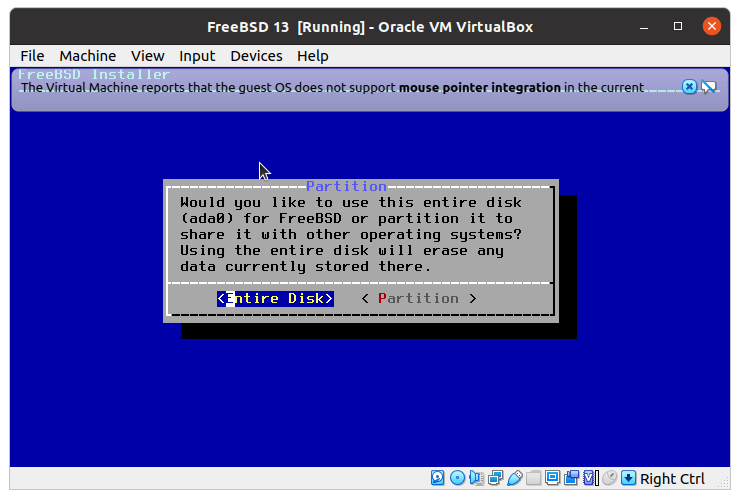Viewport: 740px width, 499px height.
Task: Click the don't-show-again notification icon
Action: [x=708, y=87]
